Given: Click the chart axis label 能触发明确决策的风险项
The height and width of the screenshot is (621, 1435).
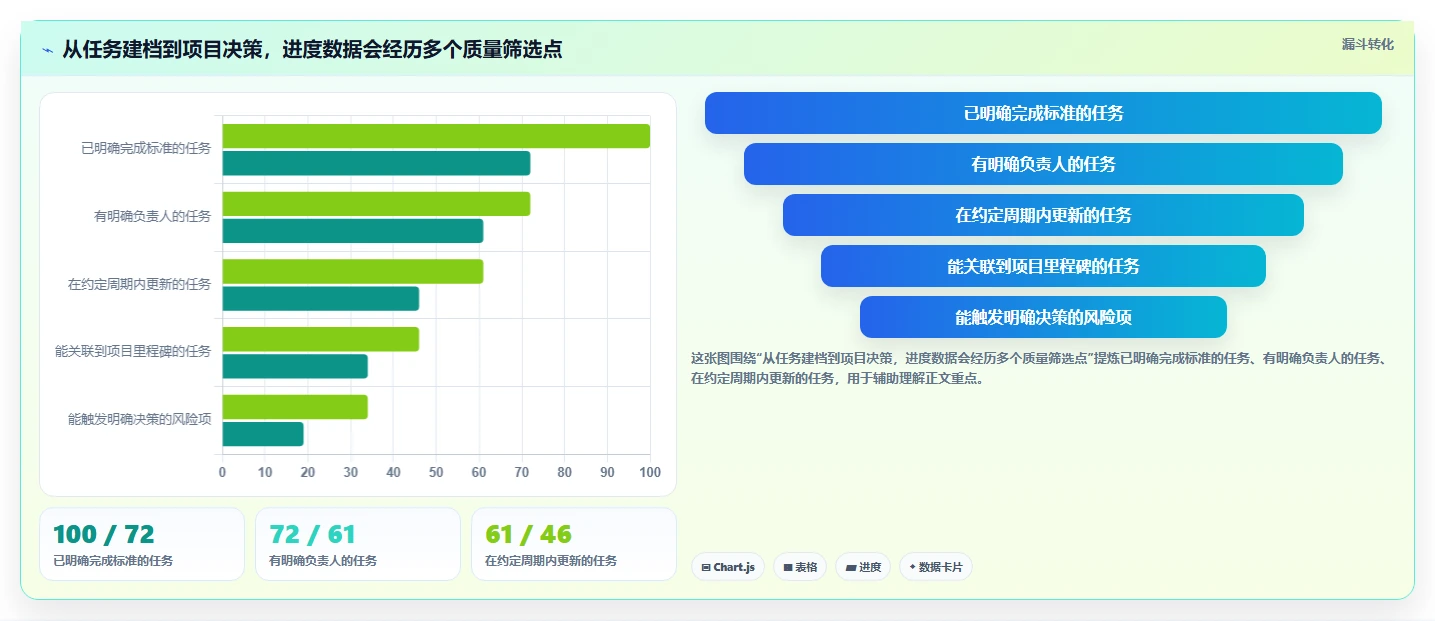Looking at the screenshot, I should tap(140, 419).
